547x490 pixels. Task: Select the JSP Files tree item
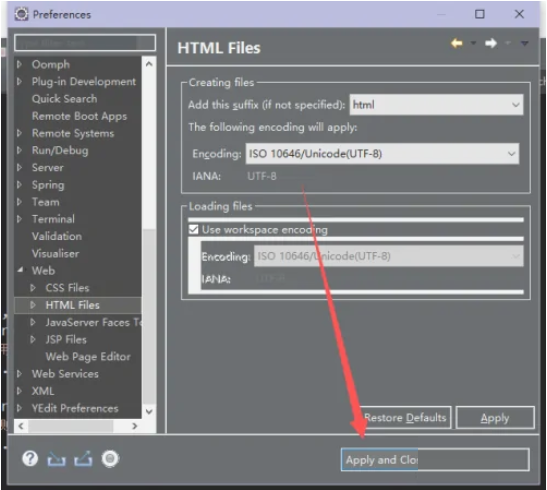click(66, 339)
